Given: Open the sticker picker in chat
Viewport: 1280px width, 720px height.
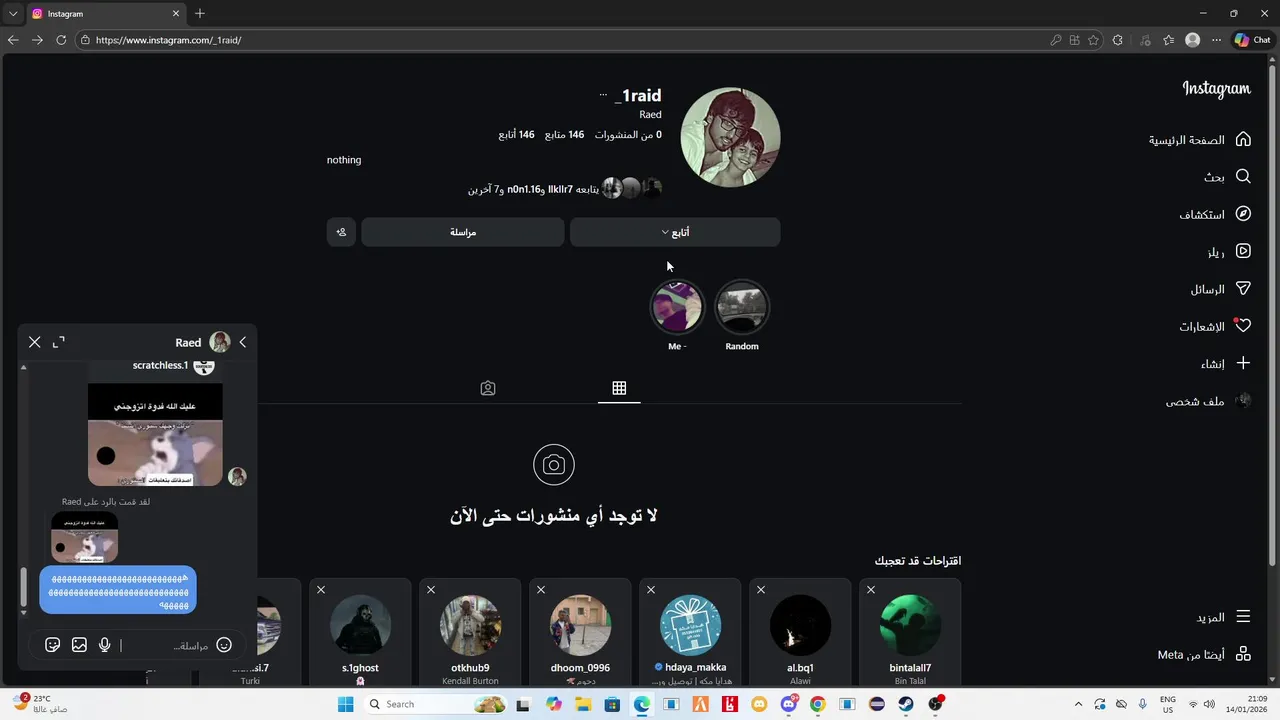Looking at the screenshot, I should point(53,645).
